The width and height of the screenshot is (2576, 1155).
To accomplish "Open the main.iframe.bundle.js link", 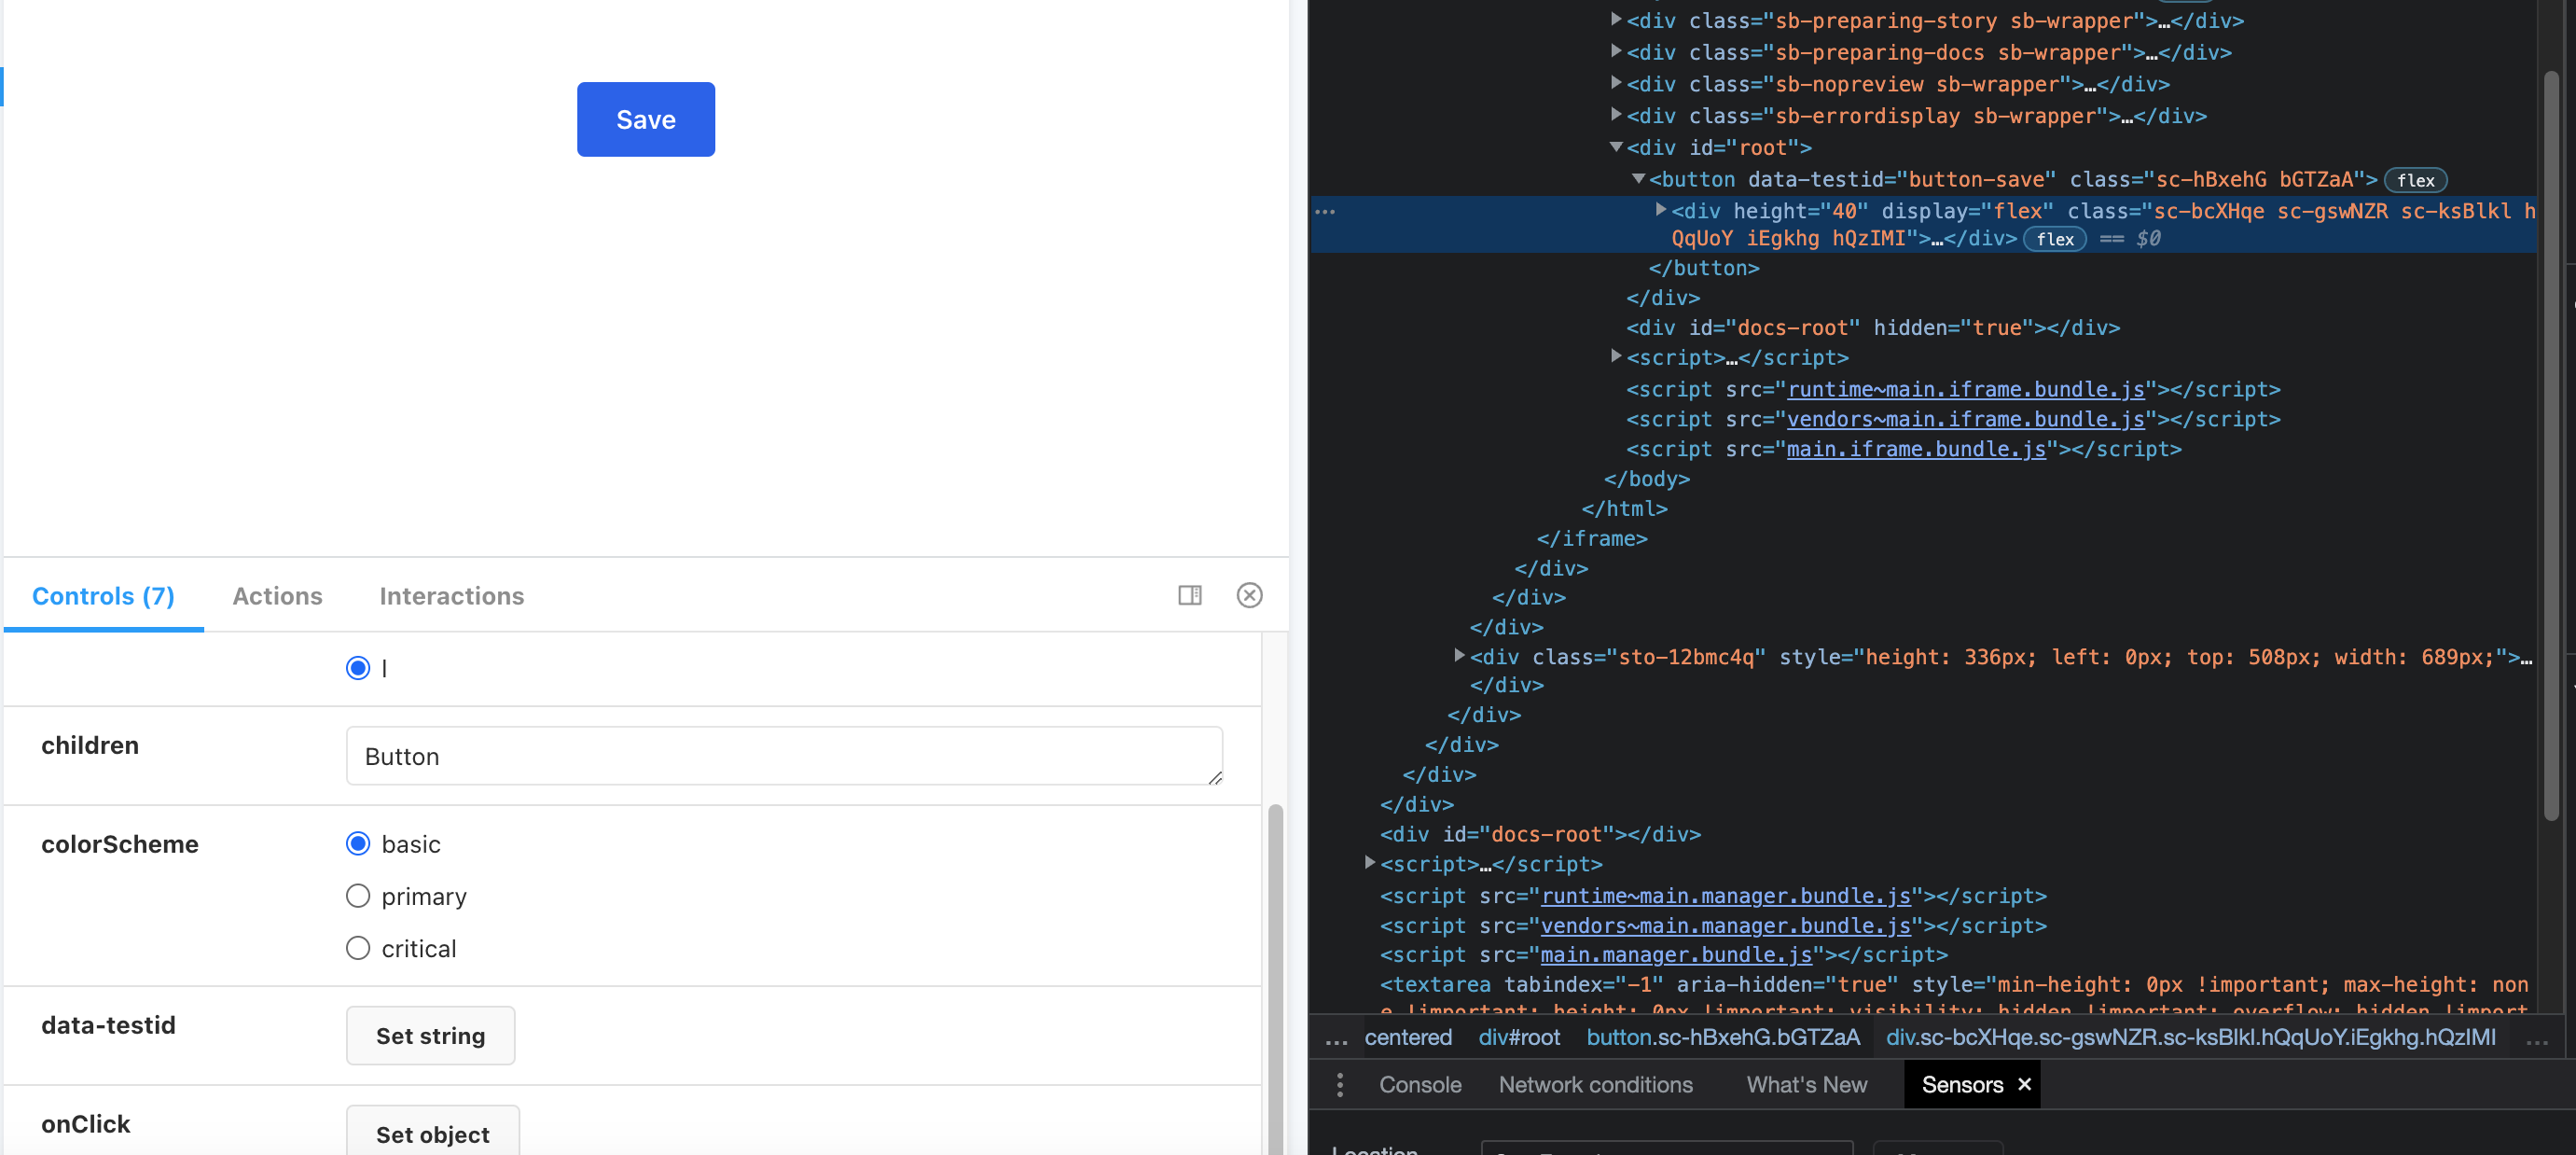I will click(1916, 450).
